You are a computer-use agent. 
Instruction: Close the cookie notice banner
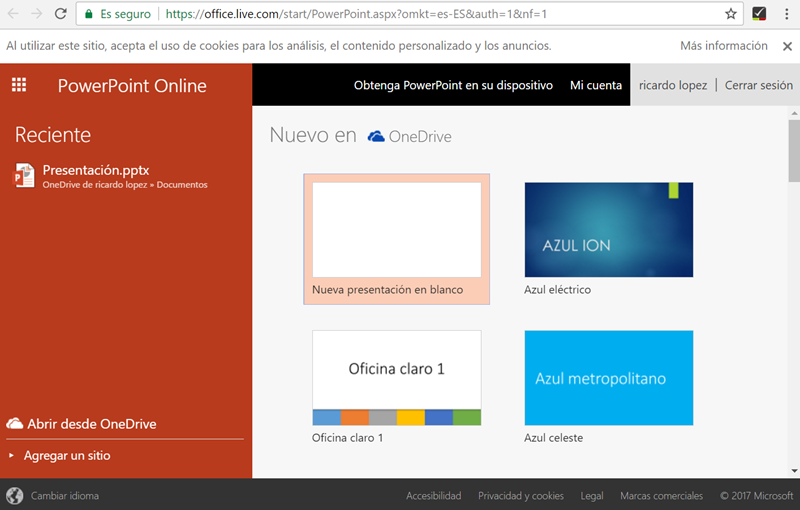click(x=787, y=46)
